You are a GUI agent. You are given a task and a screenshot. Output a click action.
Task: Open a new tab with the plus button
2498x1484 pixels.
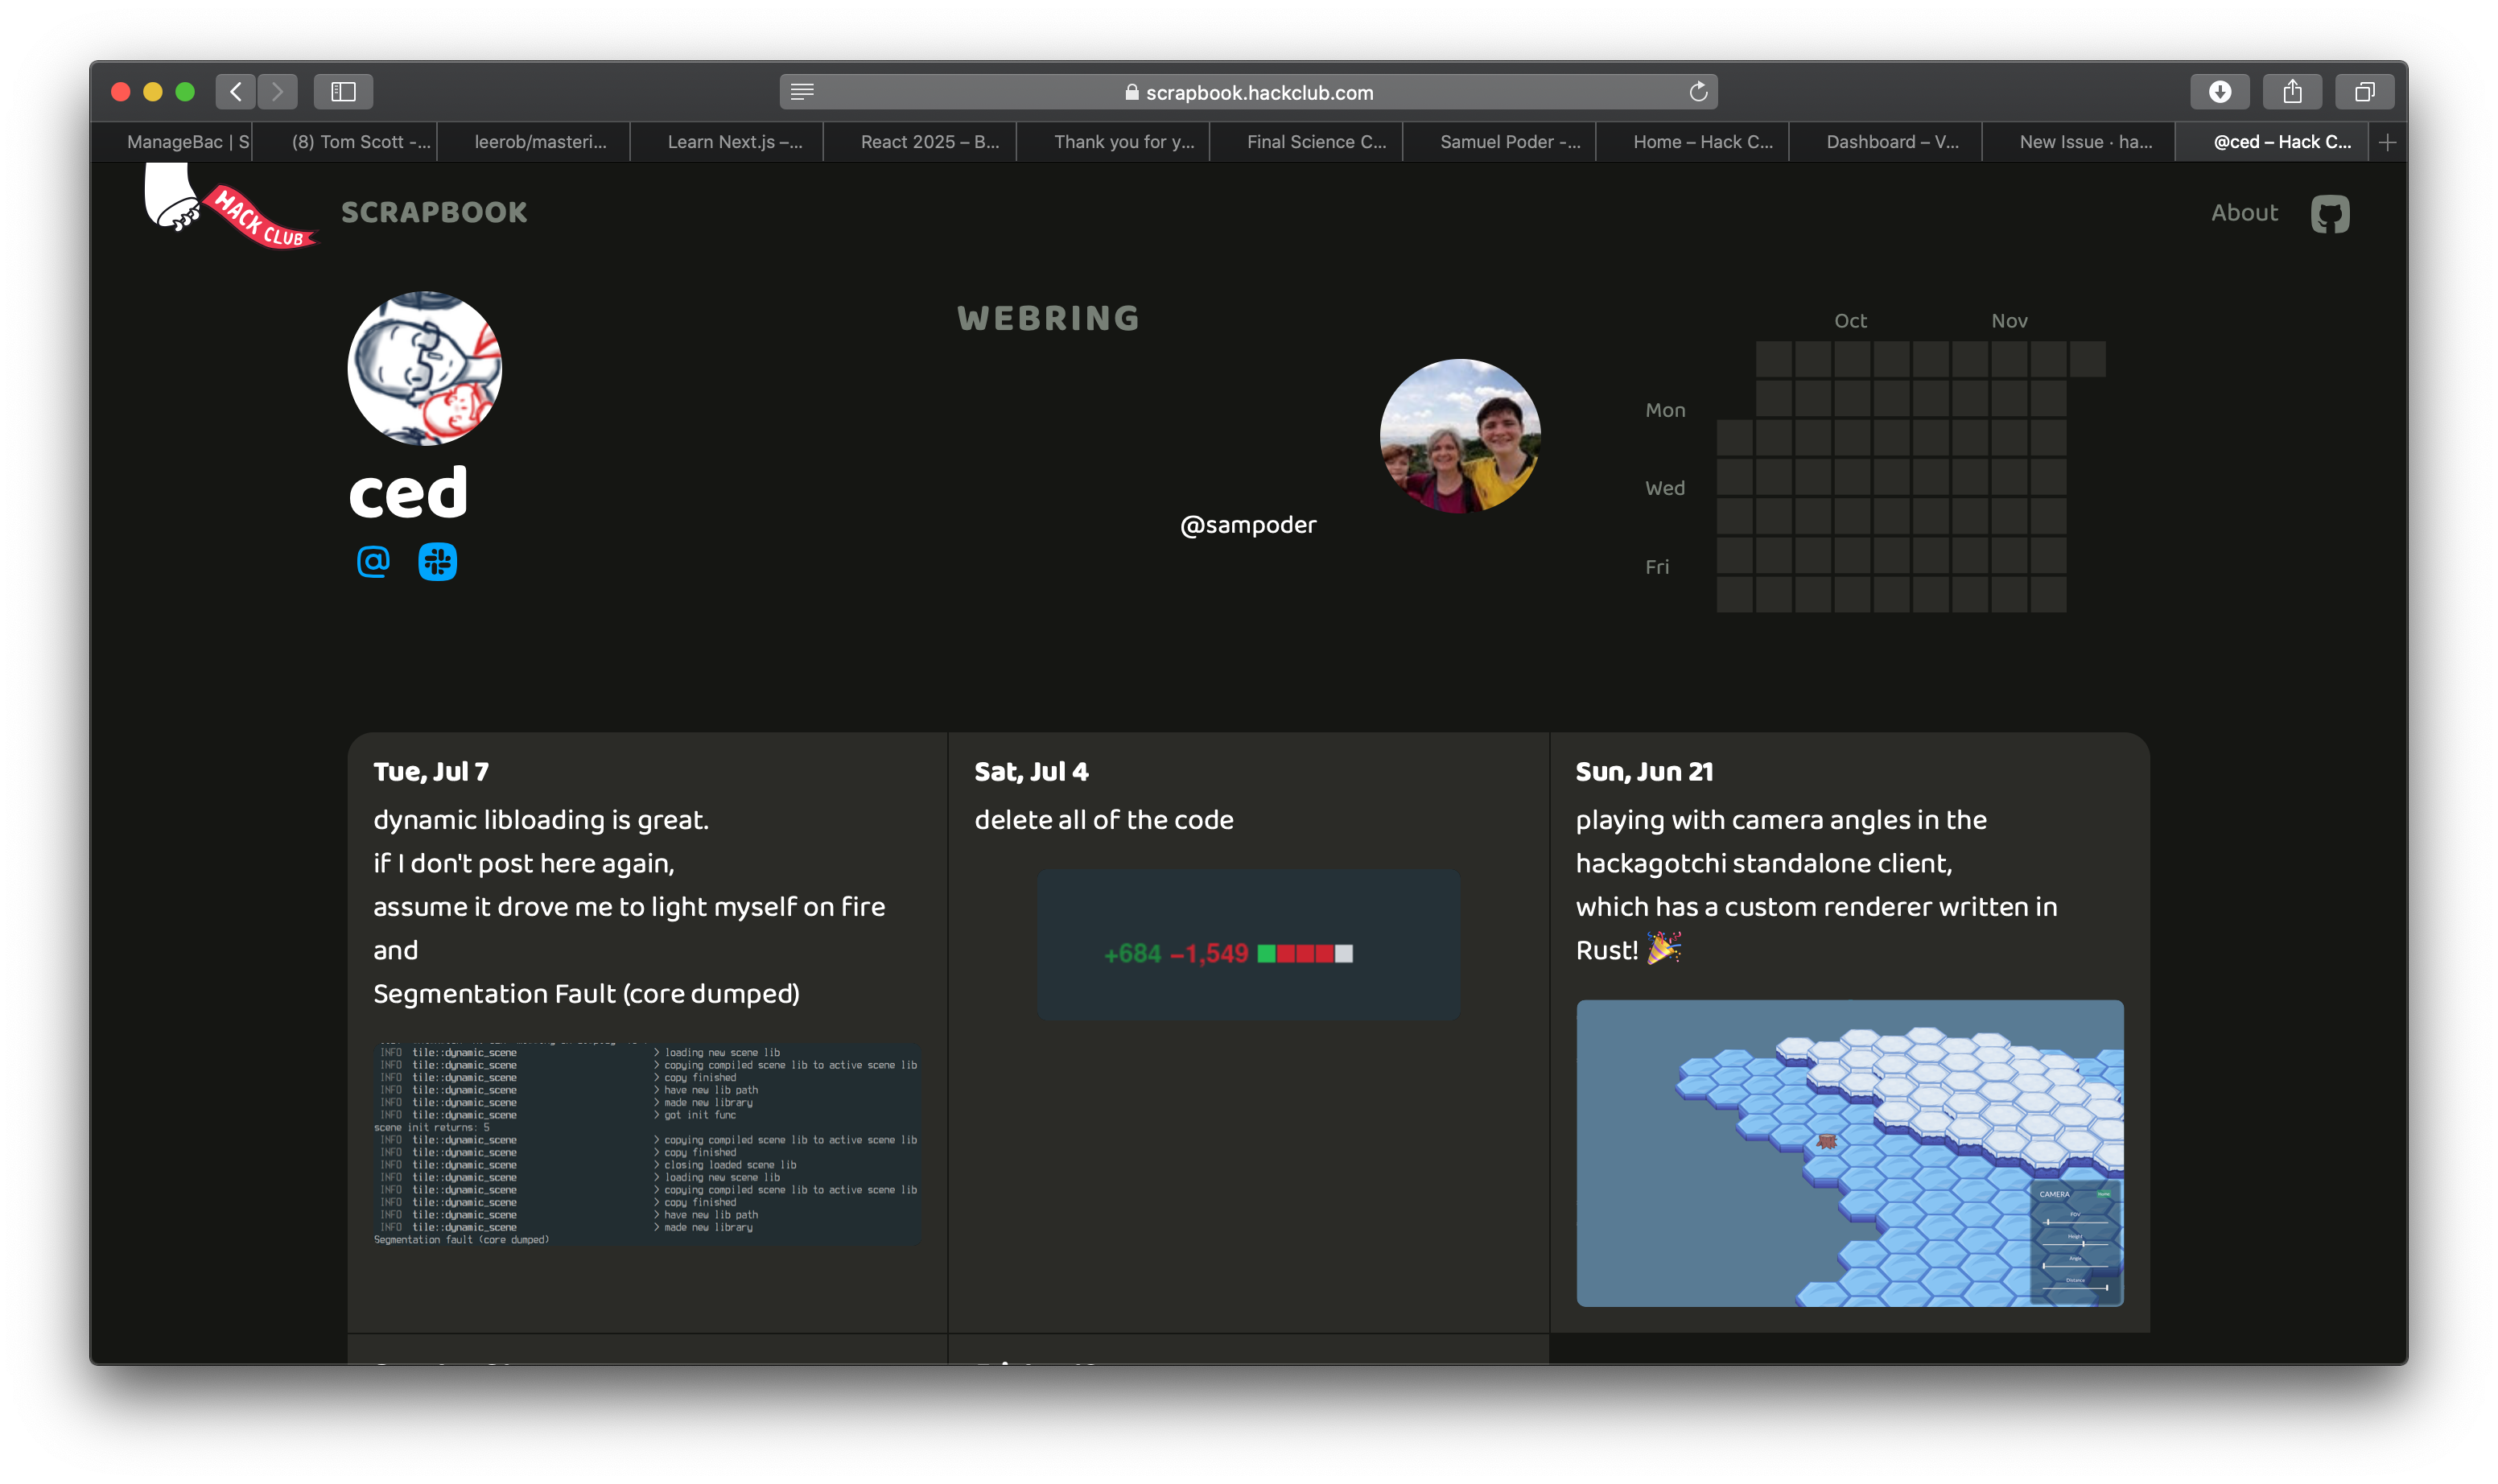pos(2387,142)
